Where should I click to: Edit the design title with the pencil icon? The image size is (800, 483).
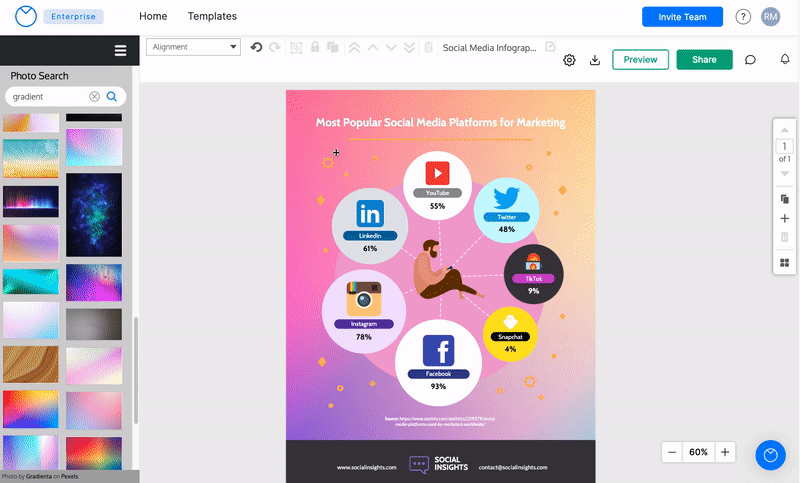(550, 46)
